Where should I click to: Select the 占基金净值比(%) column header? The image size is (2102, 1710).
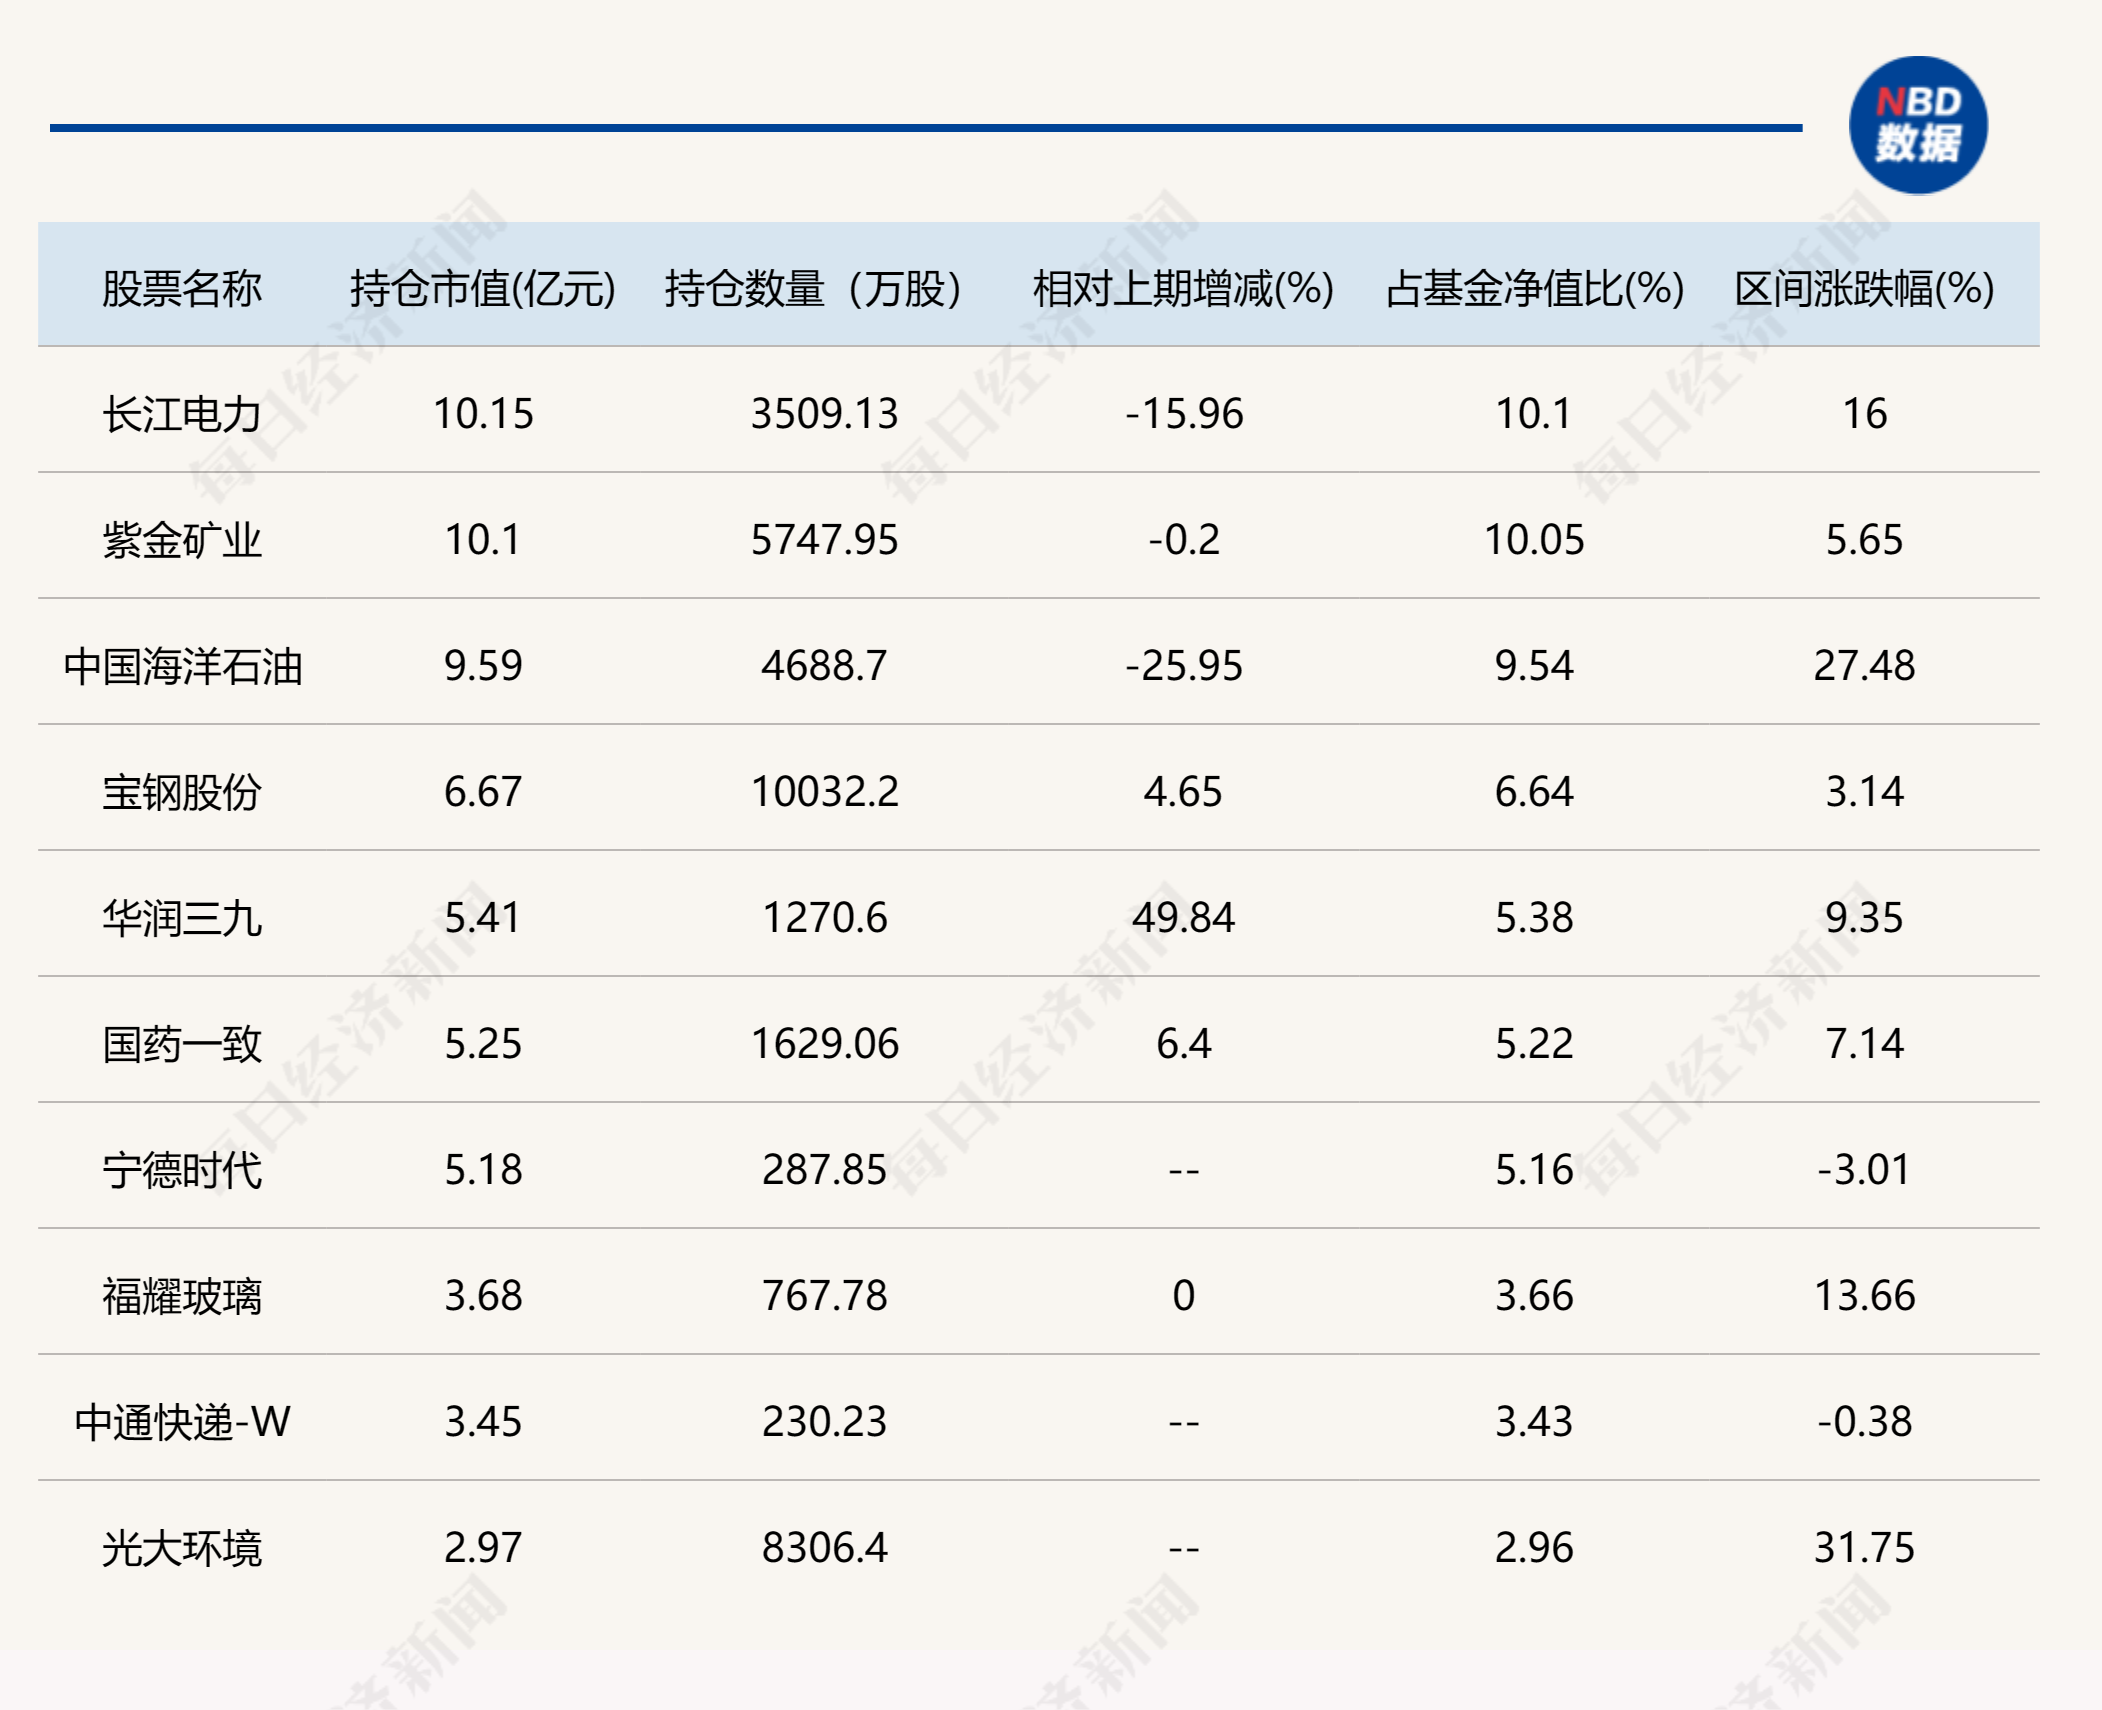coord(1534,289)
